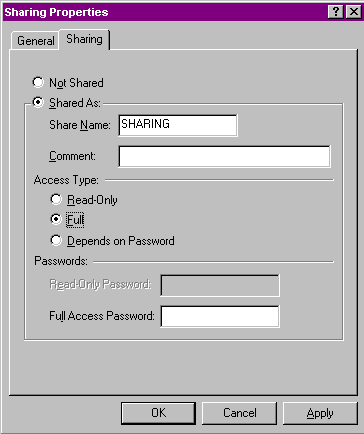Viewport: 364px width, 434px height.
Task: Select Full access type
Action: [56, 219]
